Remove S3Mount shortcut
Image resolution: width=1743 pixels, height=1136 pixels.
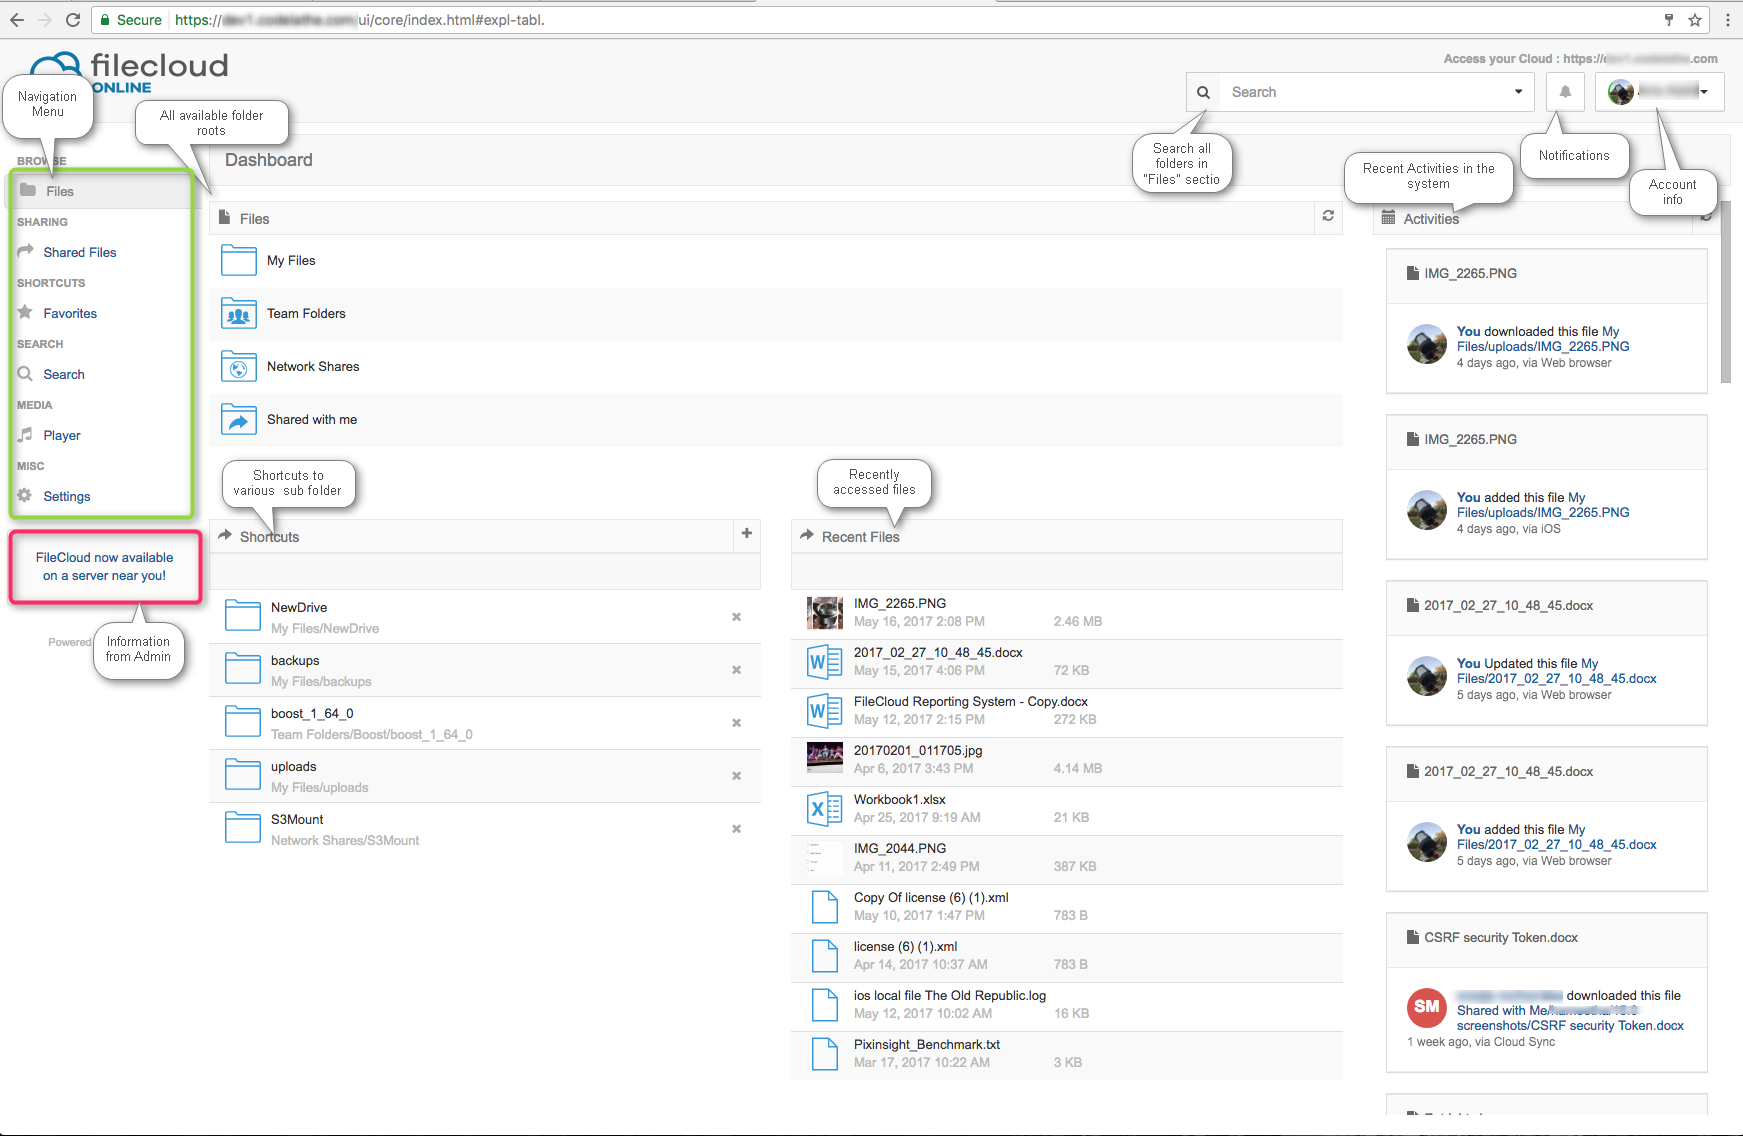(x=736, y=829)
